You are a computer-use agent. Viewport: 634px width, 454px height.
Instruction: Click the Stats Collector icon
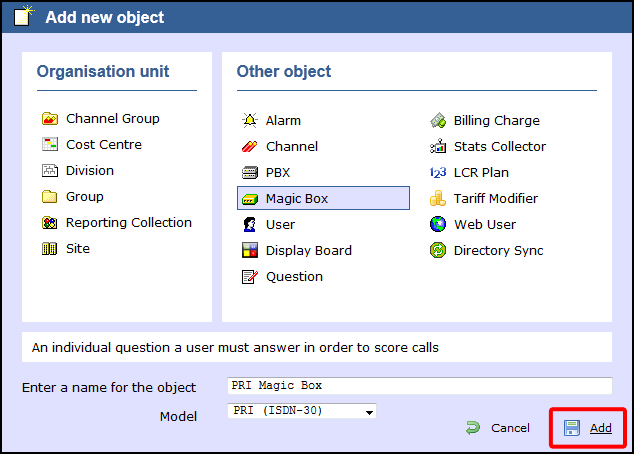[438, 146]
